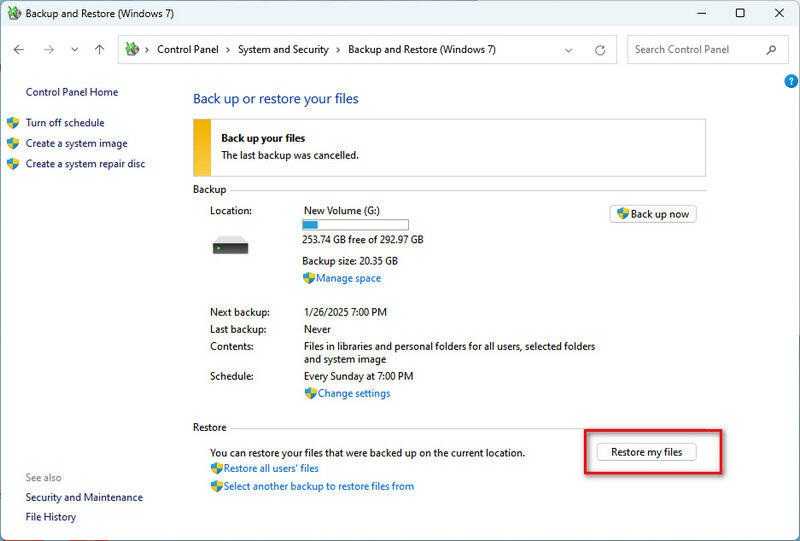Image resolution: width=800 pixels, height=541 pixels.
Task: Click the G: drive icon
Action: point(231,245)
